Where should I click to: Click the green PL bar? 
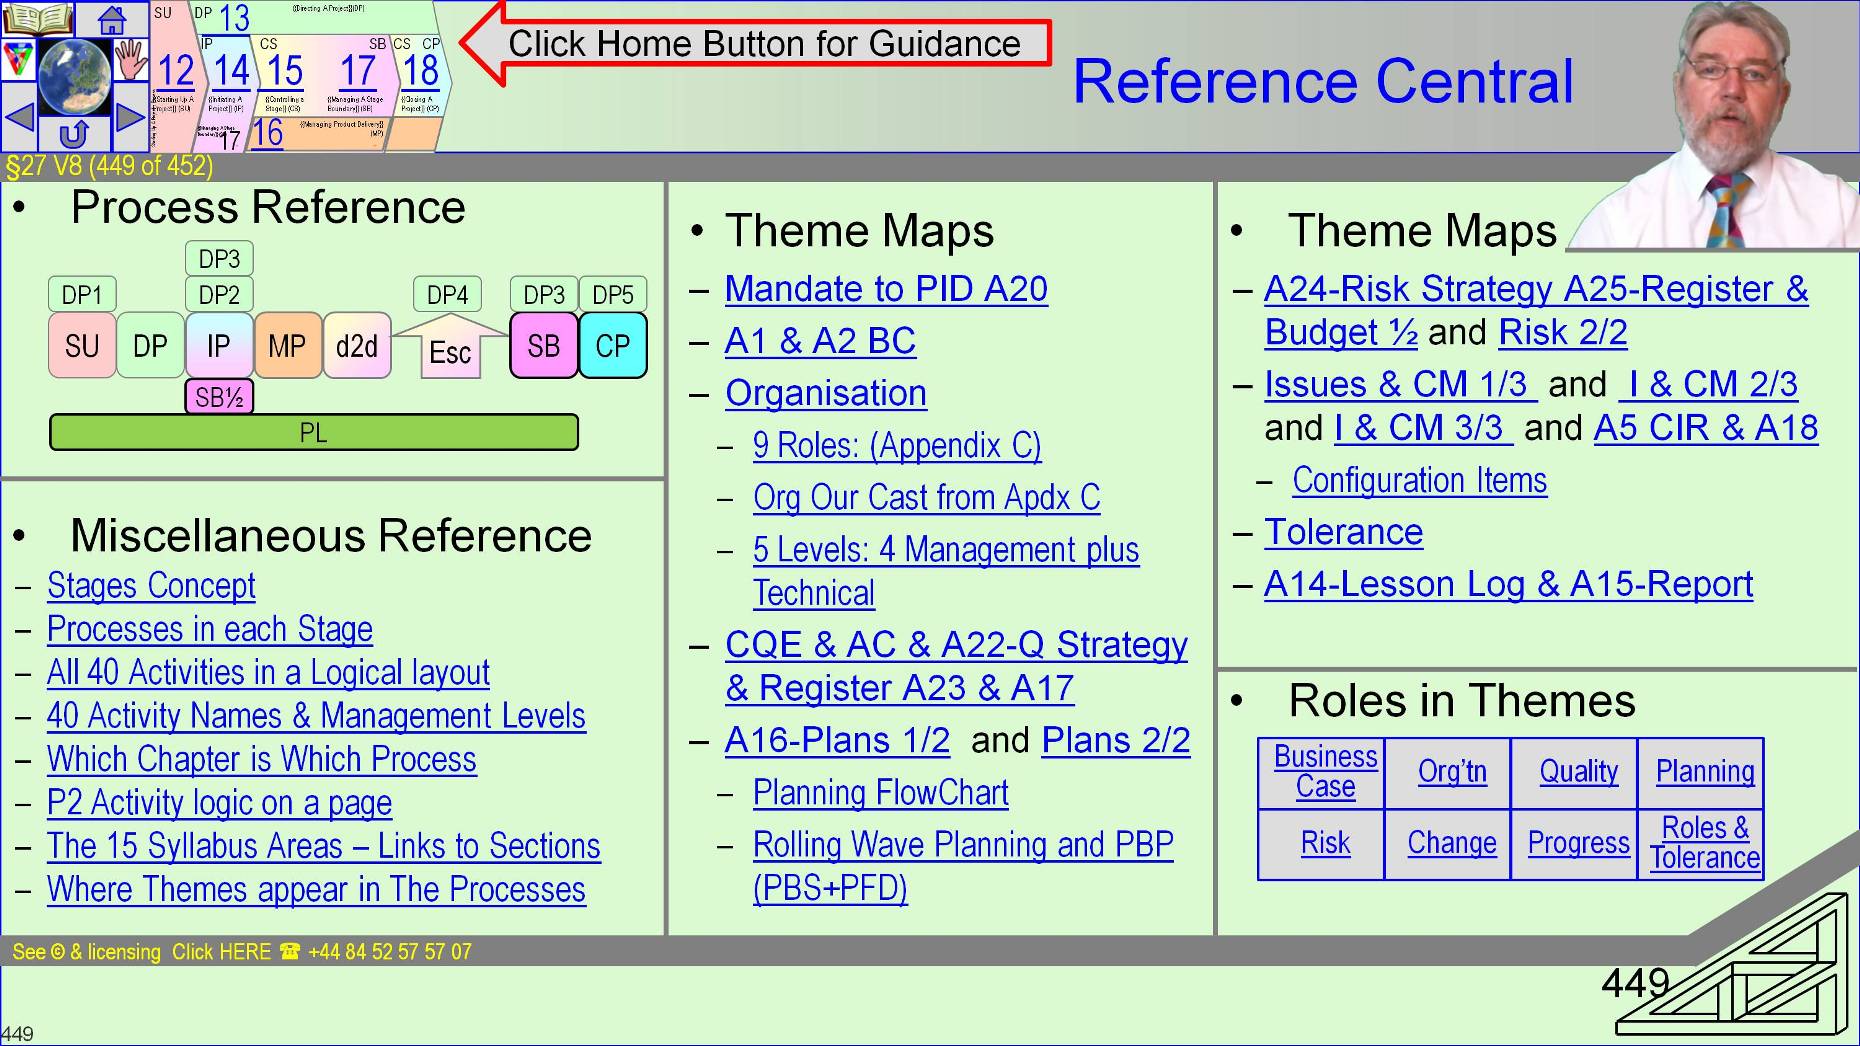314,433
